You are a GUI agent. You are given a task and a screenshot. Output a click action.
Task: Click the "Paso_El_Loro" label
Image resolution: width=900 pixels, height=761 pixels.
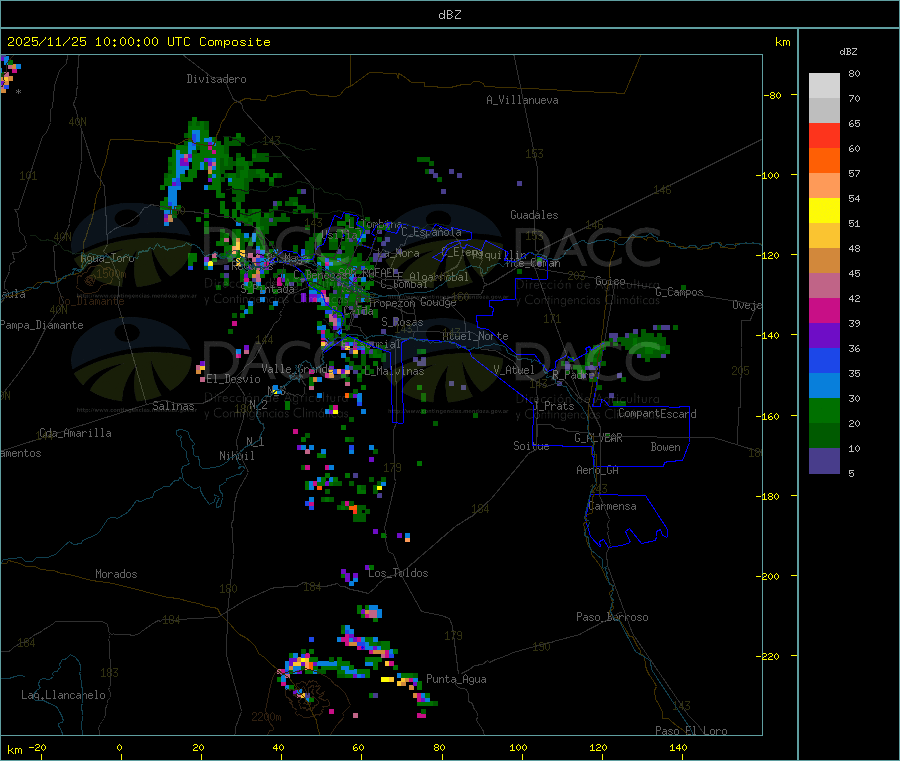[x=691, y=731]
